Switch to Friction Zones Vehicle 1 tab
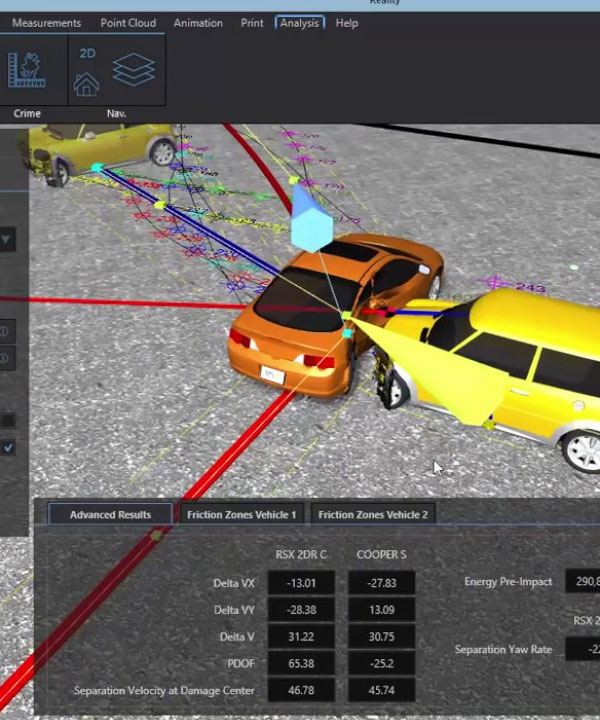 pyautogui.click(x=241, y=515)
